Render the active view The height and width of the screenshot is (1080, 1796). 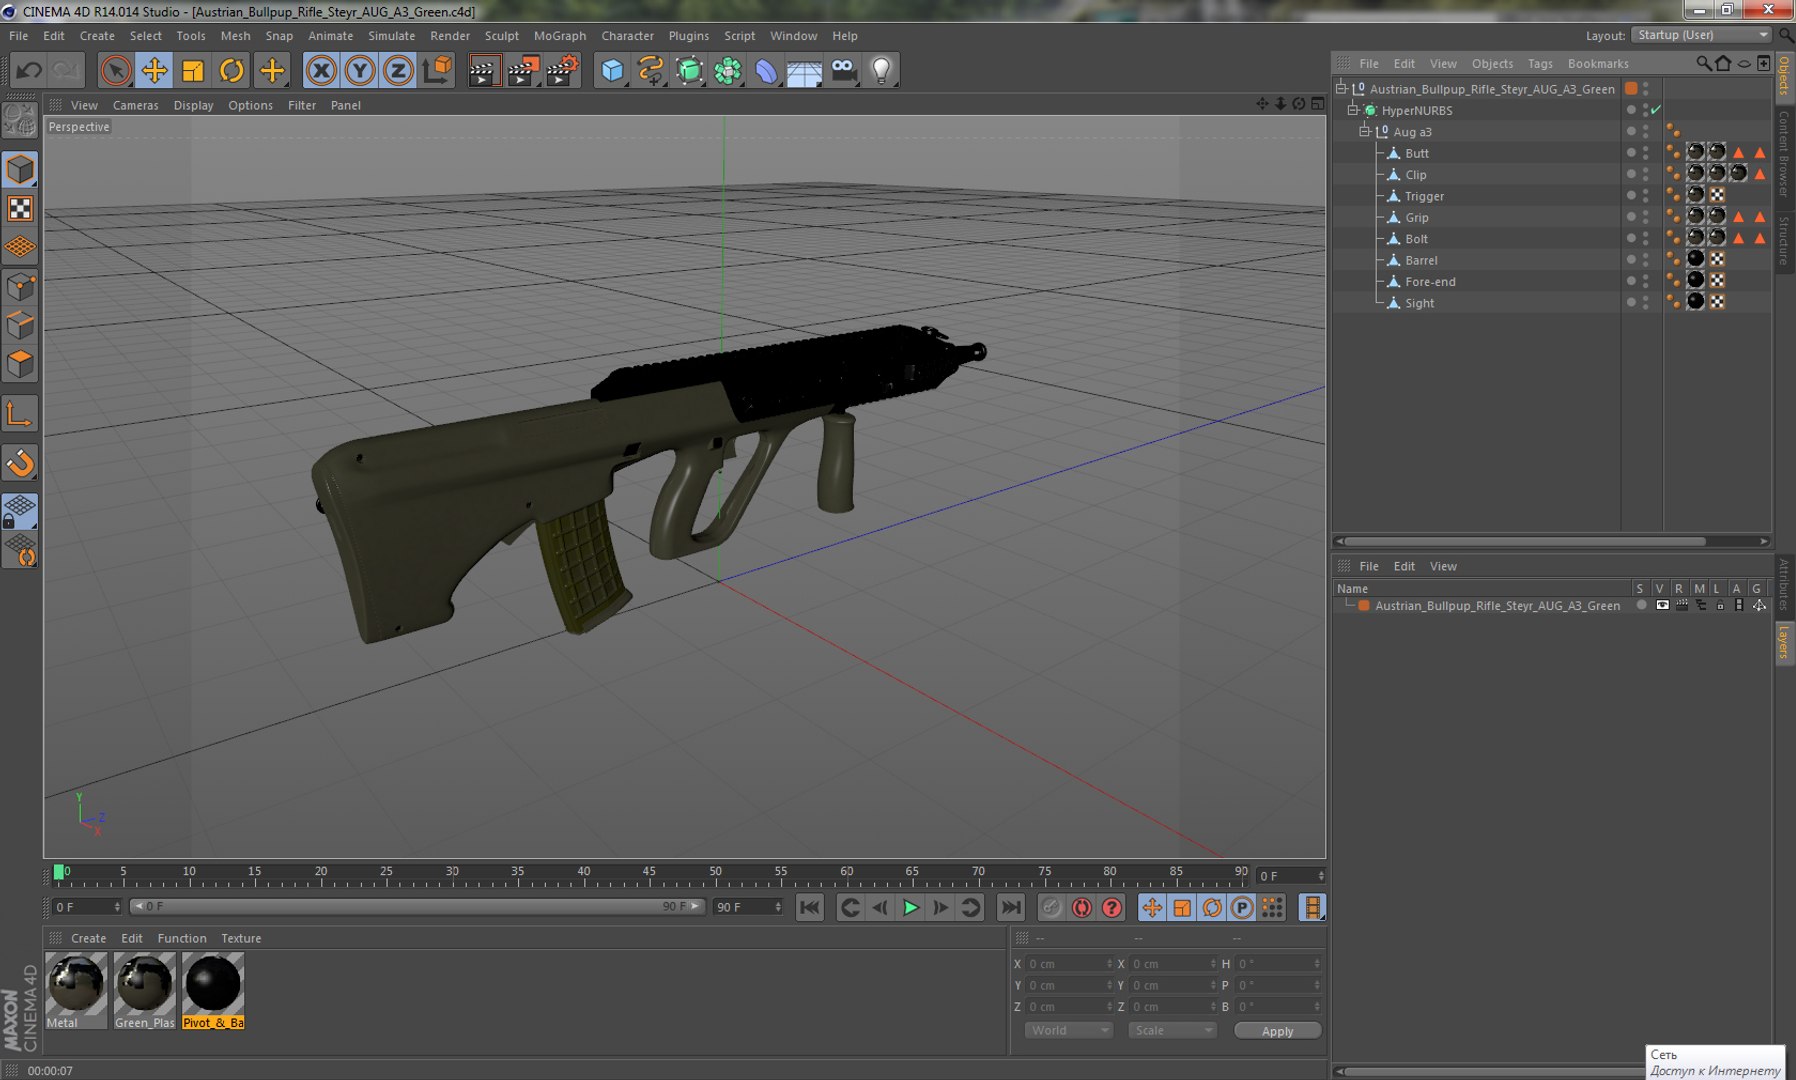pos(484,70)
